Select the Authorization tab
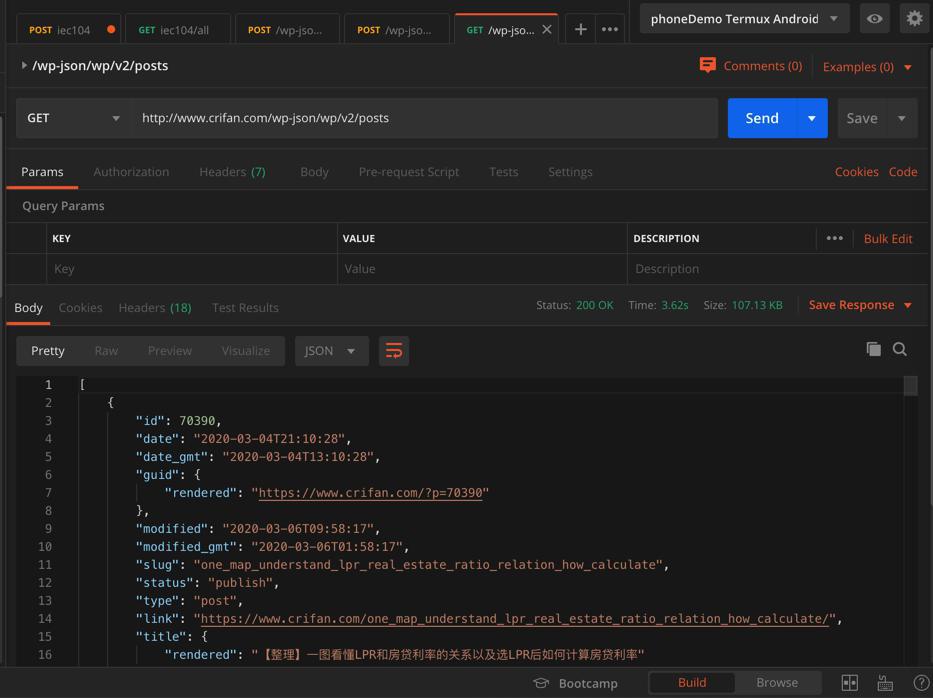The width and height of the screenshot is (933, 698). tap(131, 172)
